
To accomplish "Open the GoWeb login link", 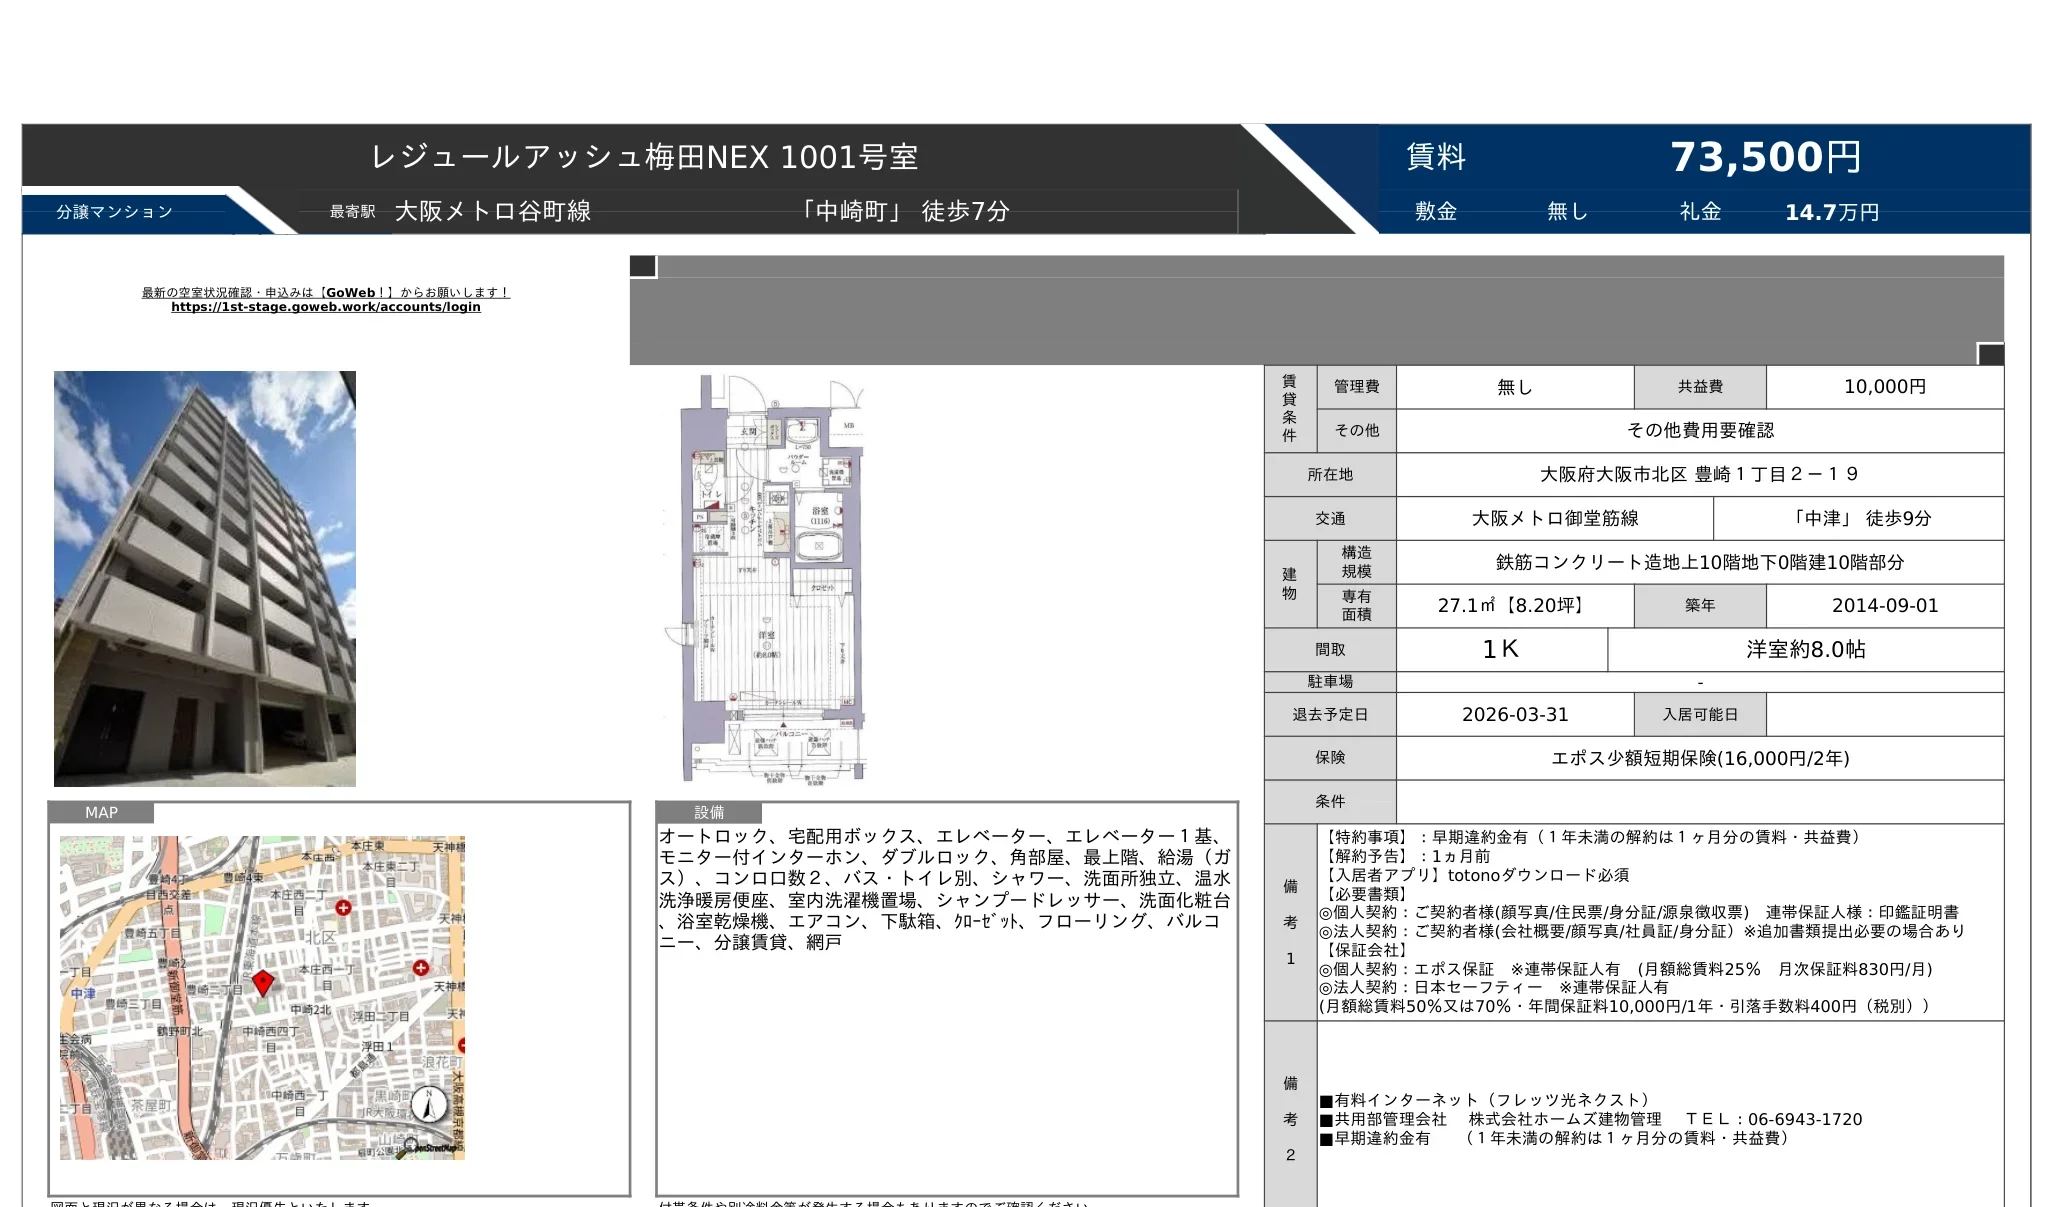I will (326, 307).
